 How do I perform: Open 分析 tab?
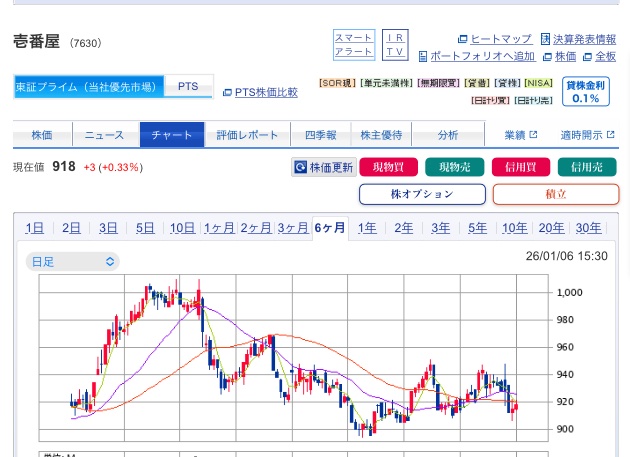(448, 135)
